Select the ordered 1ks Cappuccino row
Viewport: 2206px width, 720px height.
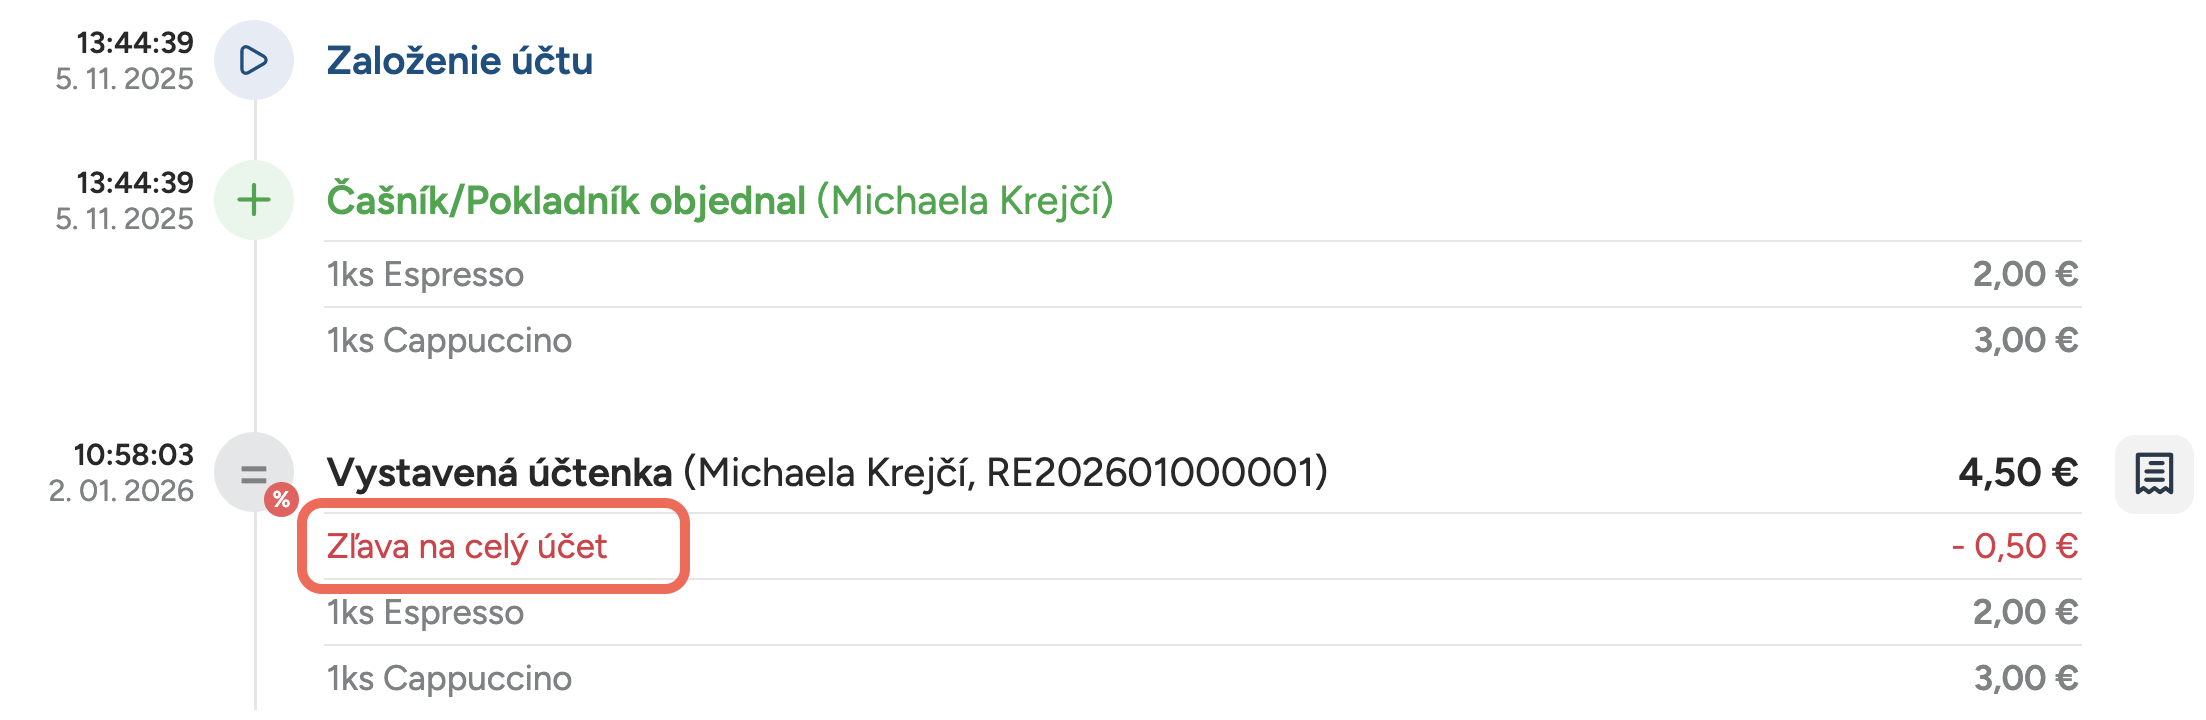(x=449, y=341)
